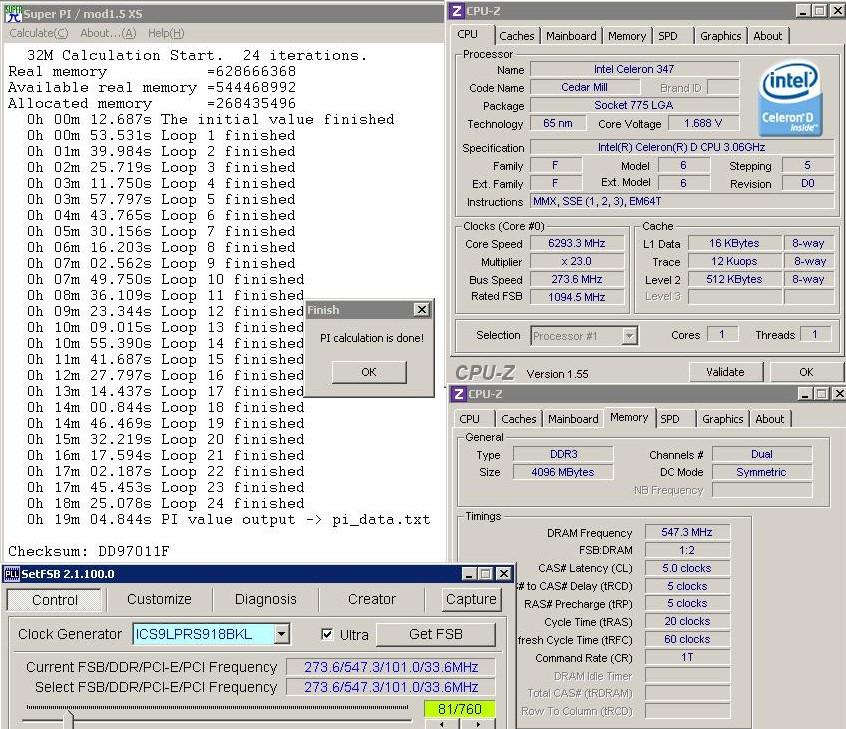The image size is (846, 729).
Task: Click the Level 2 512 KBytes cache value
Action: 734,279
